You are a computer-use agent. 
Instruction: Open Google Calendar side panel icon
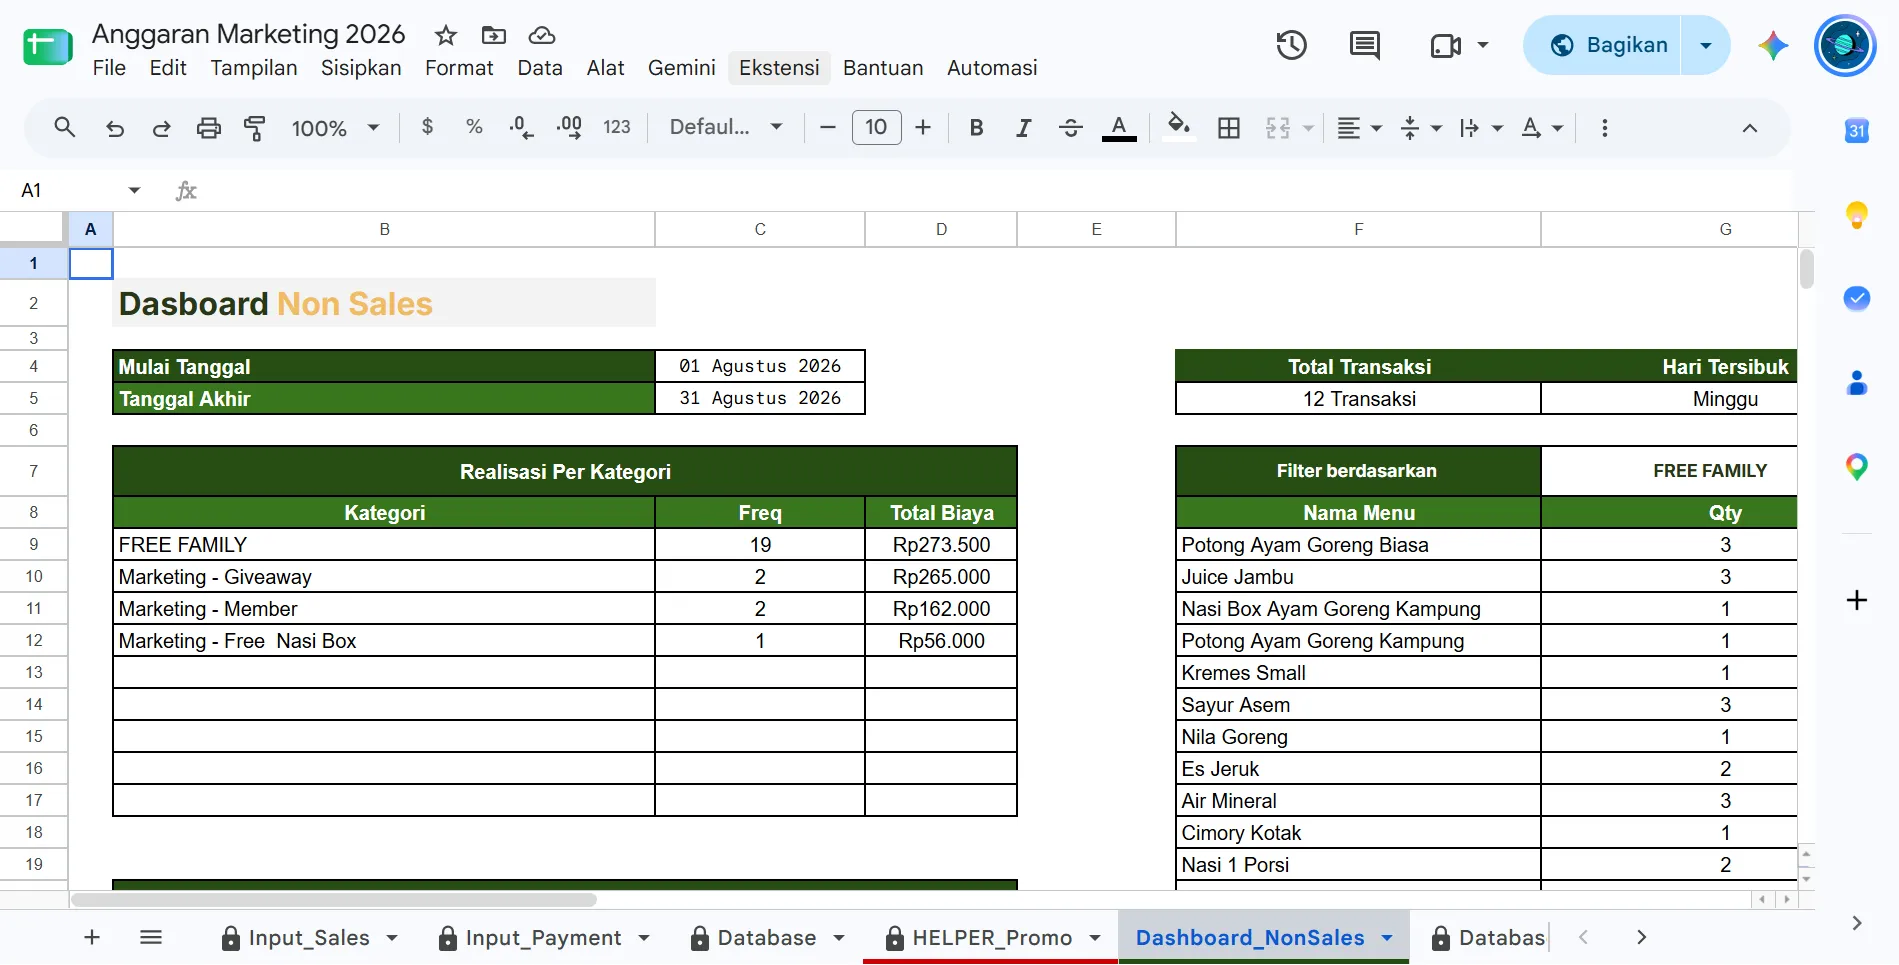point(1857,131)
